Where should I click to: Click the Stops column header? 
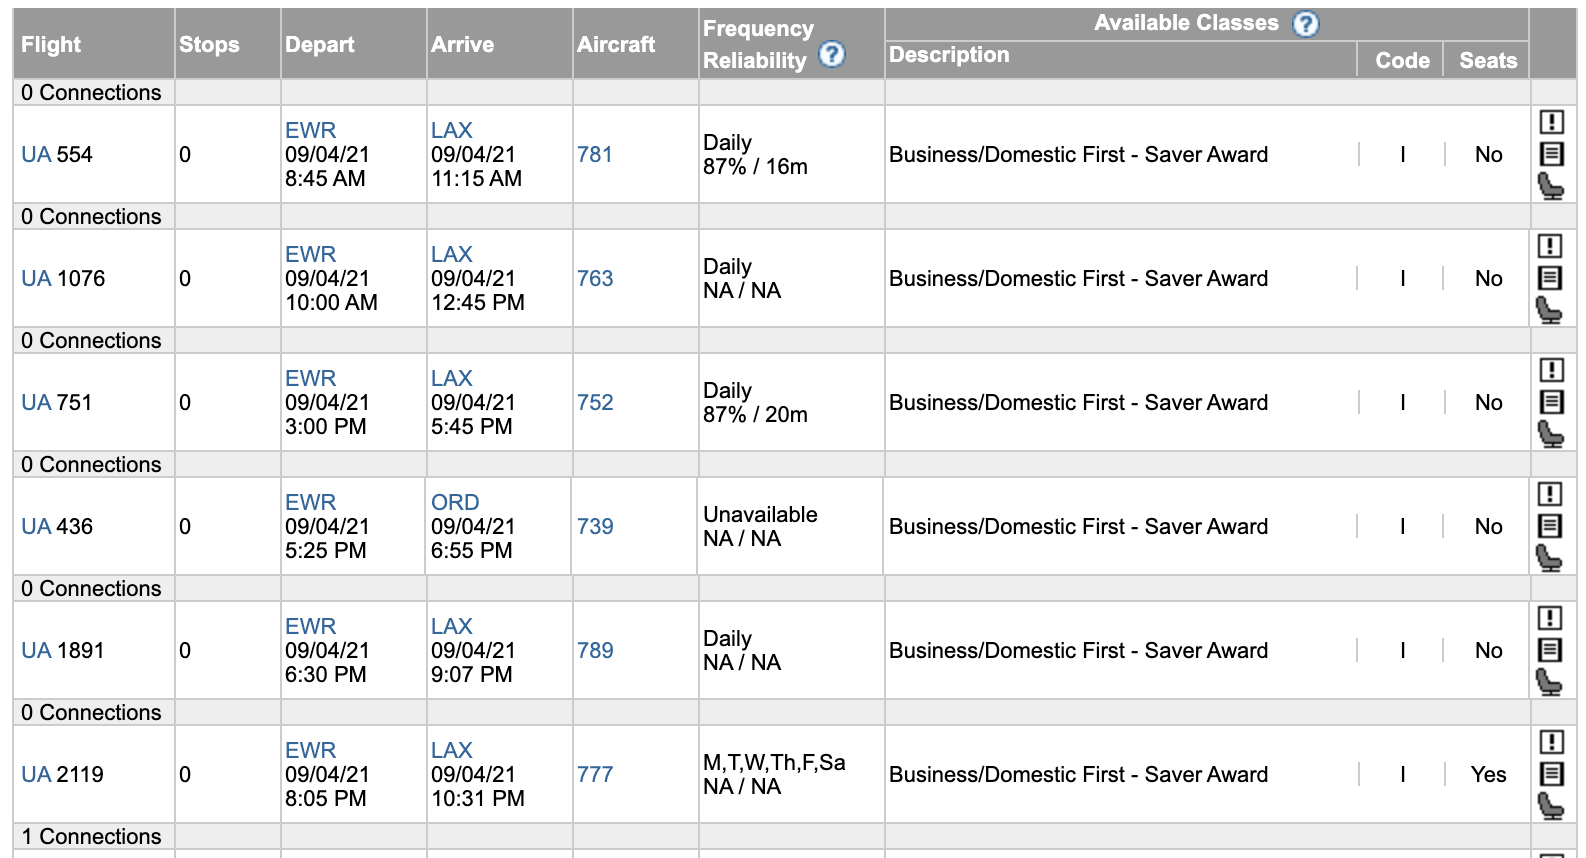pos(209,44)
